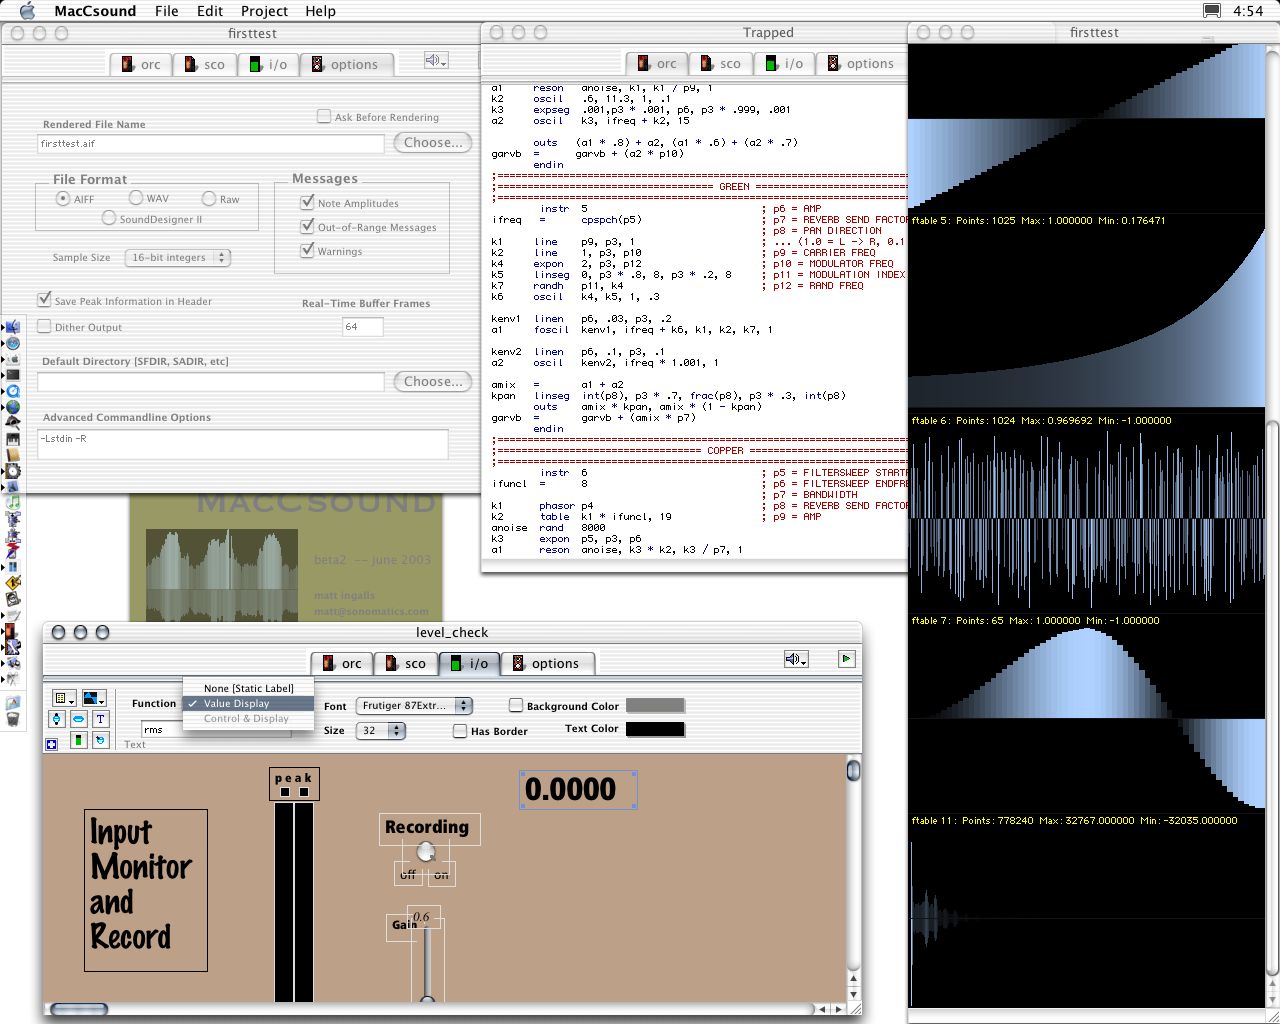This screenshot has height=1024, width=1280.
Task: Enable Ask Before Rendering checkbox
Action: tap(324, 116)
